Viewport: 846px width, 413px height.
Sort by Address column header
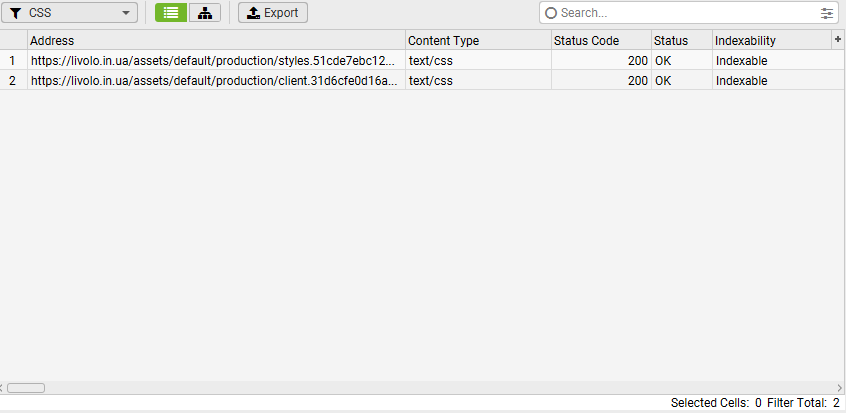pos(215,41)
